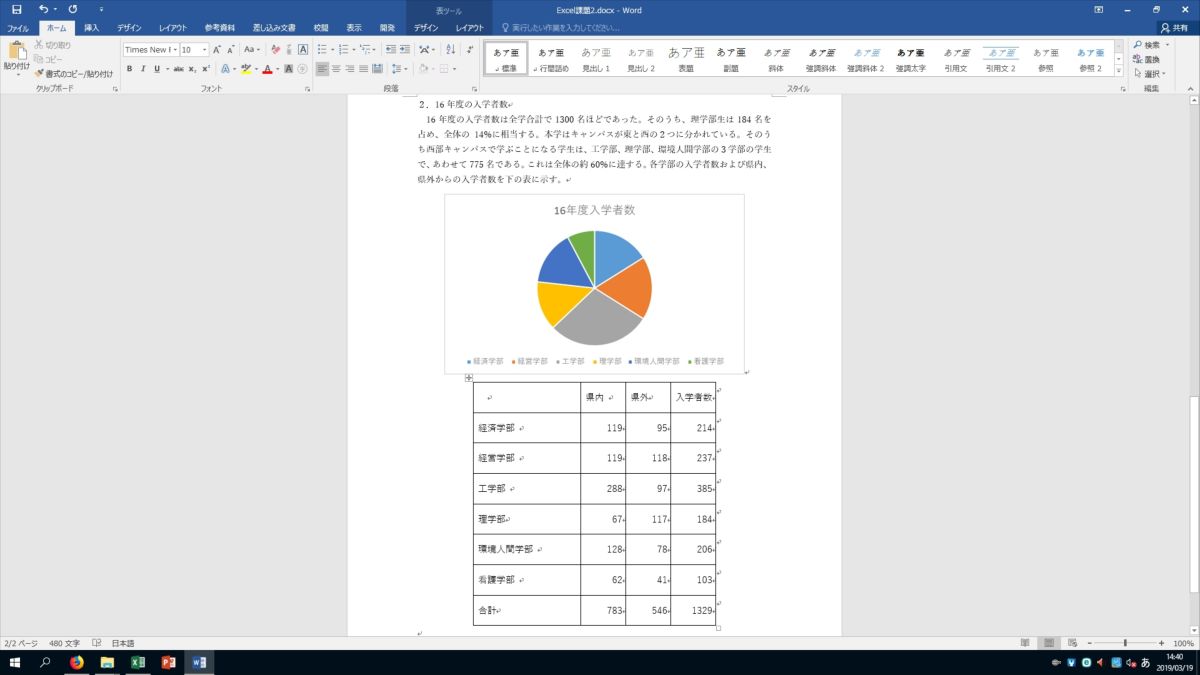Decrease font size with the shrink font icon
The image size is (1200, 675).
[x=231, y=49]
